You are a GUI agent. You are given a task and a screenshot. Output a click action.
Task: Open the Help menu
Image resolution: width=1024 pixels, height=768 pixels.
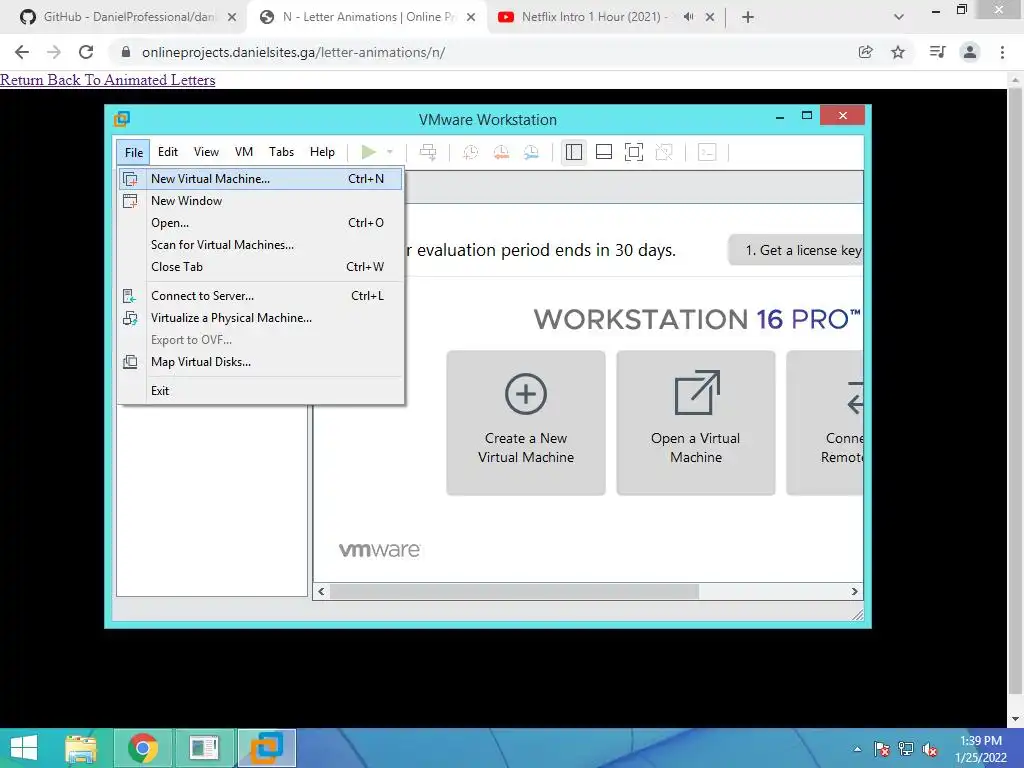coord(322,152)
